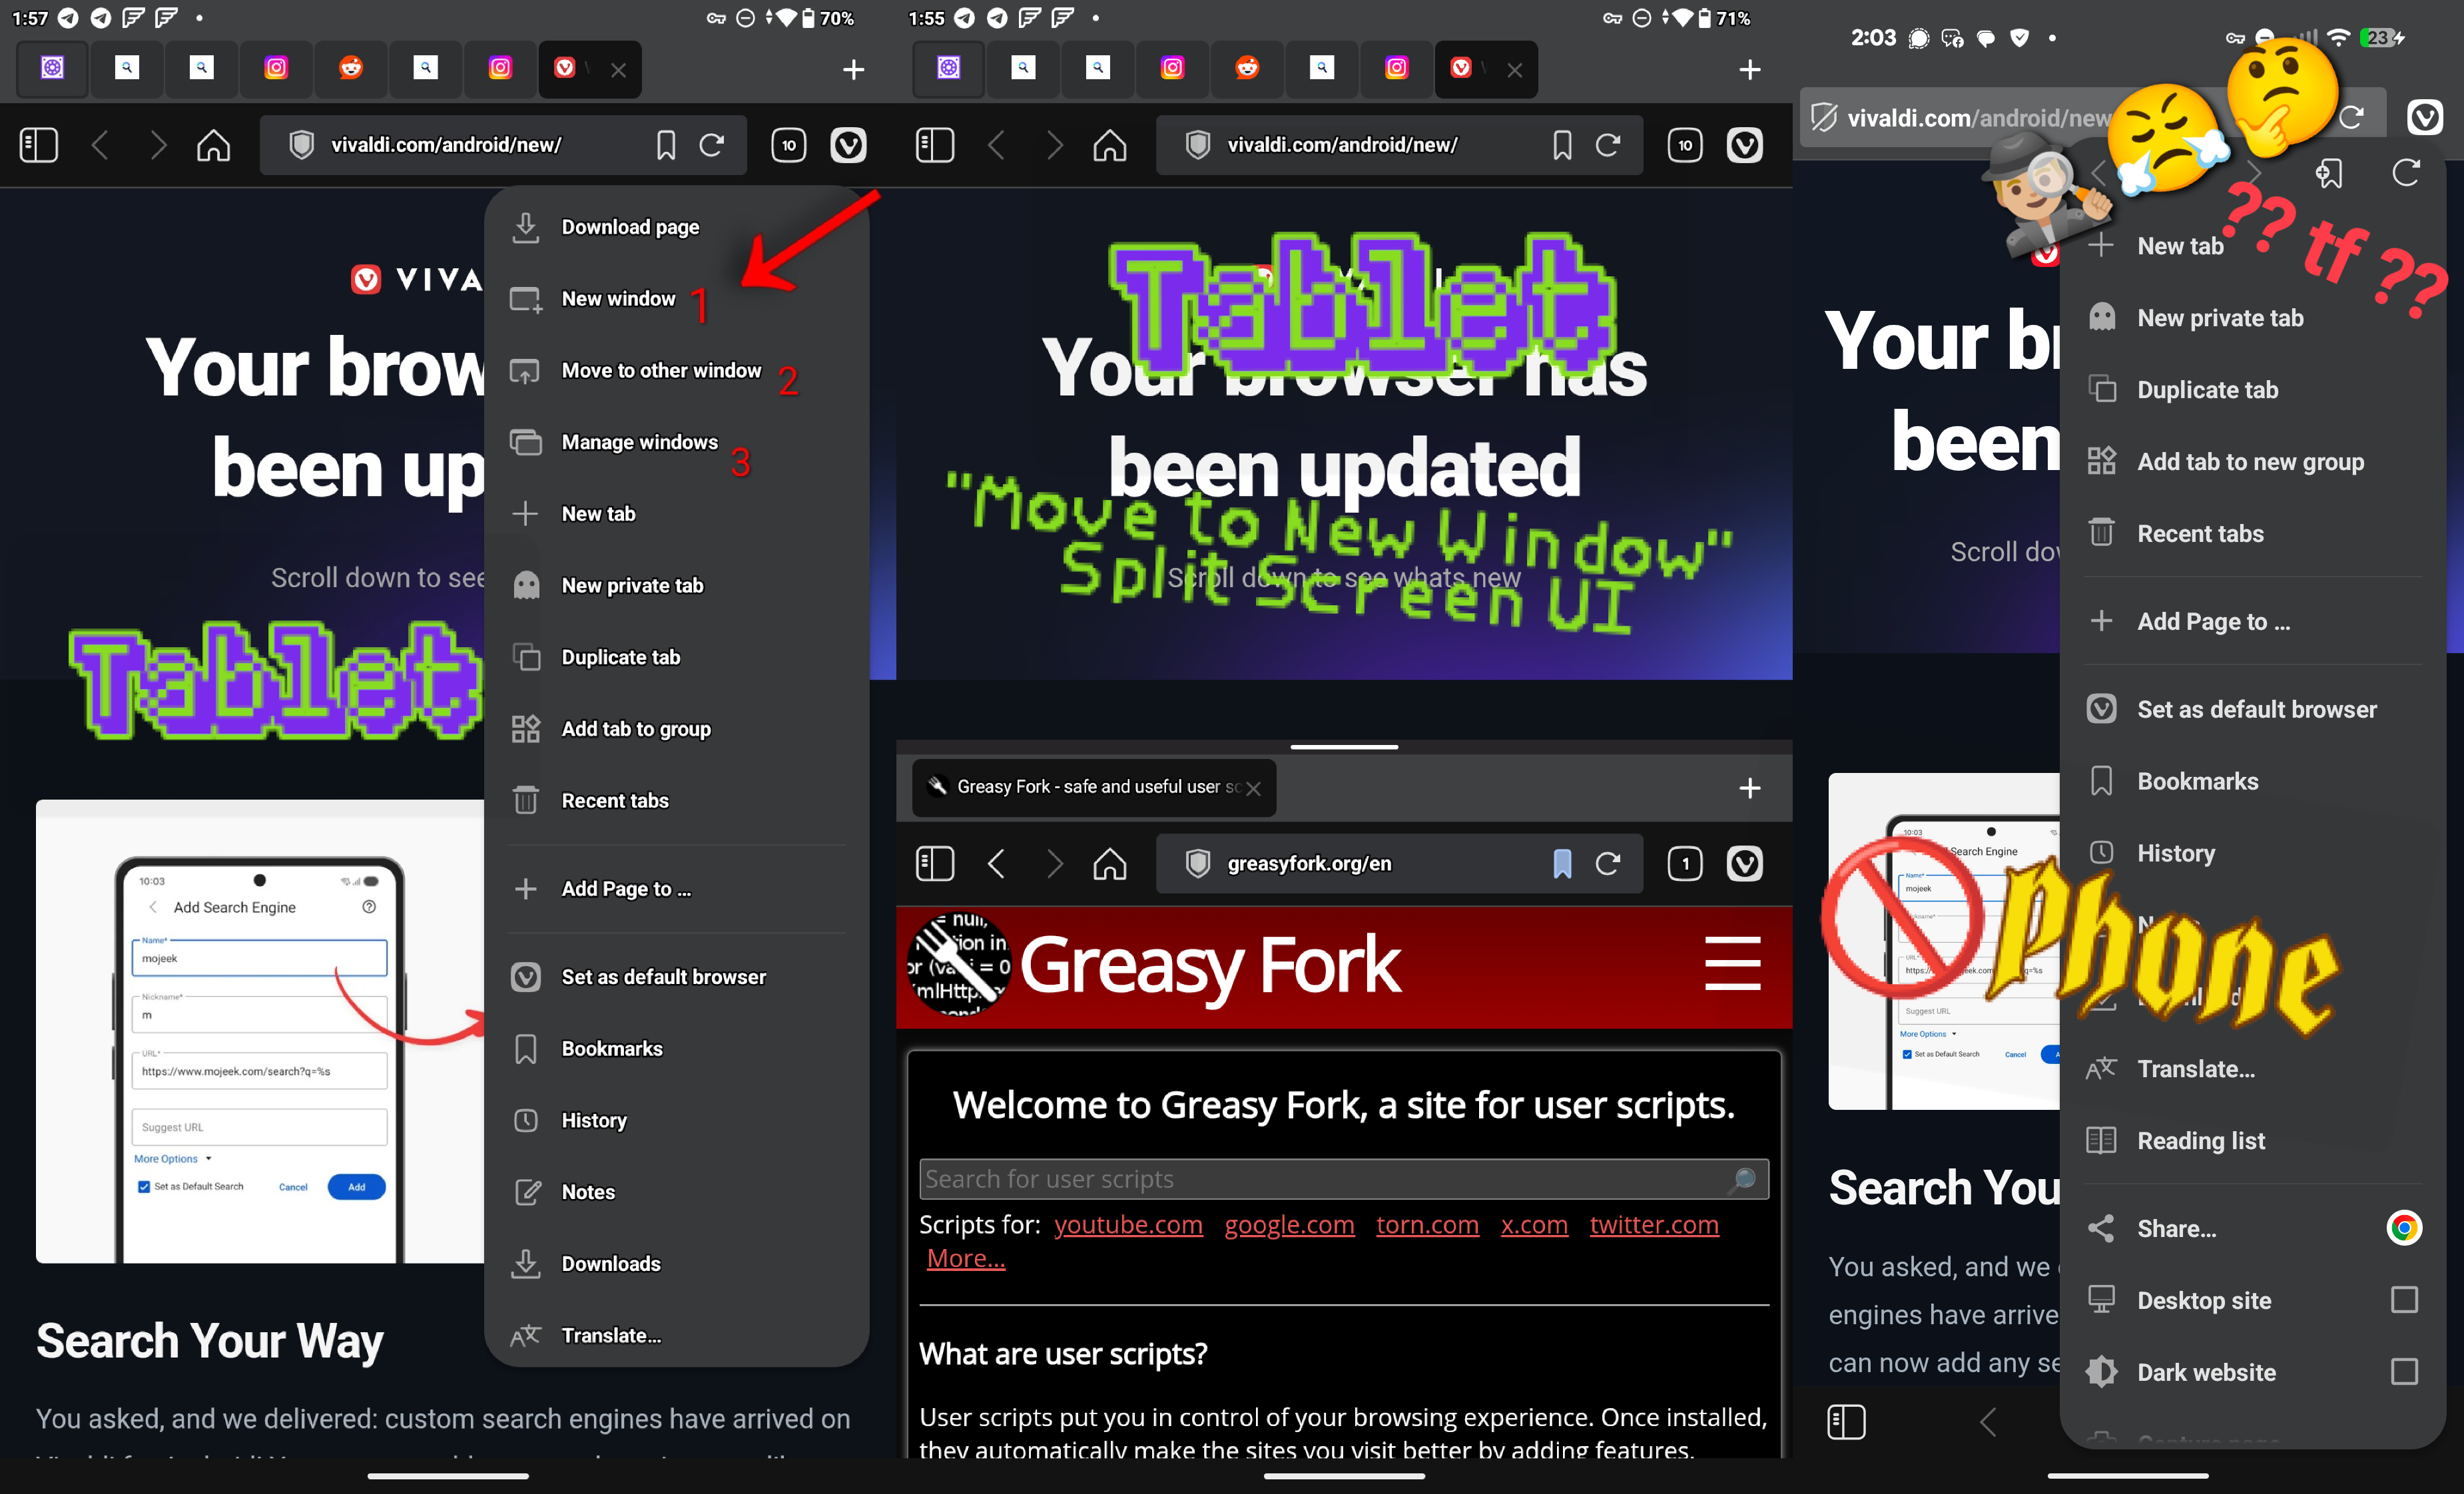Open the torn.com scripts link

pos(1427,1224)
